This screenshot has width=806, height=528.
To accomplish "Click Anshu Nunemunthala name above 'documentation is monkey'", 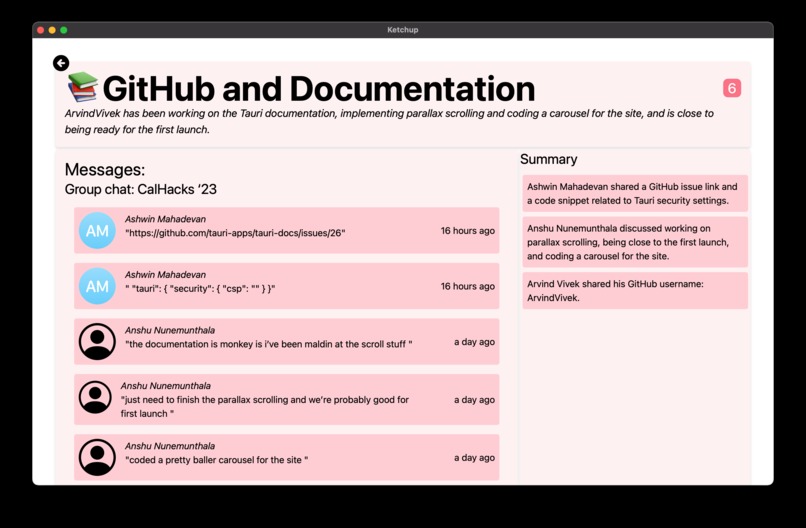I will [x=170, y=330].
